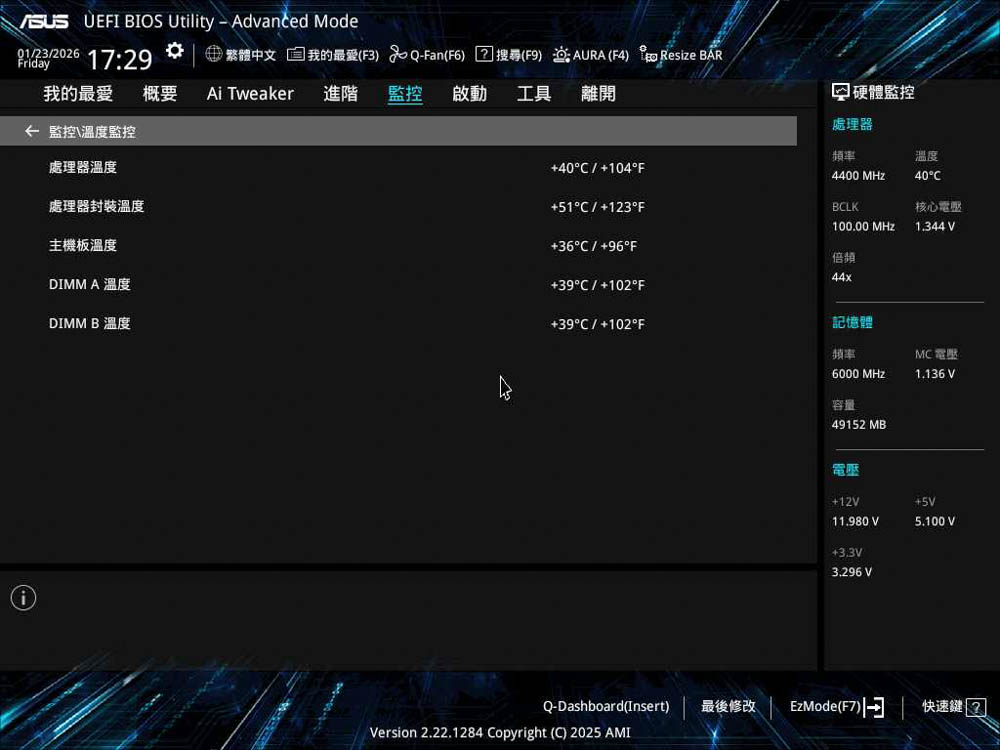Open Q-Dashboard(Insert)
Viewport: 1000px width, 750px height.
(x=606, y=706)
